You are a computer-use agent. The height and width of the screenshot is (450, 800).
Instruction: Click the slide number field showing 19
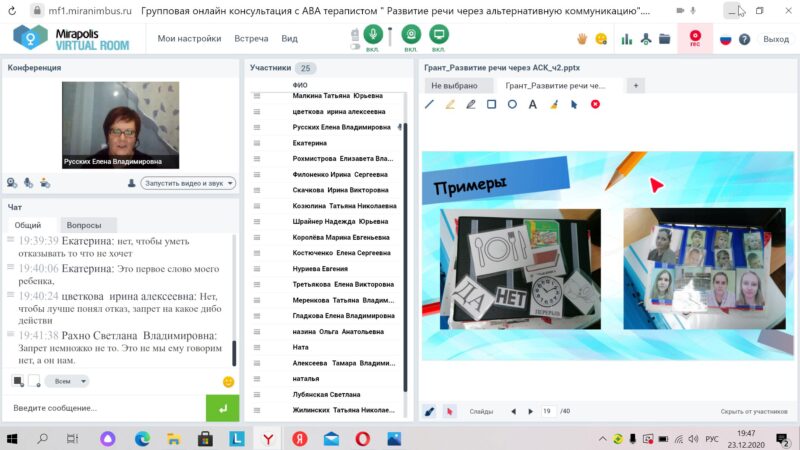pos(548,411)
